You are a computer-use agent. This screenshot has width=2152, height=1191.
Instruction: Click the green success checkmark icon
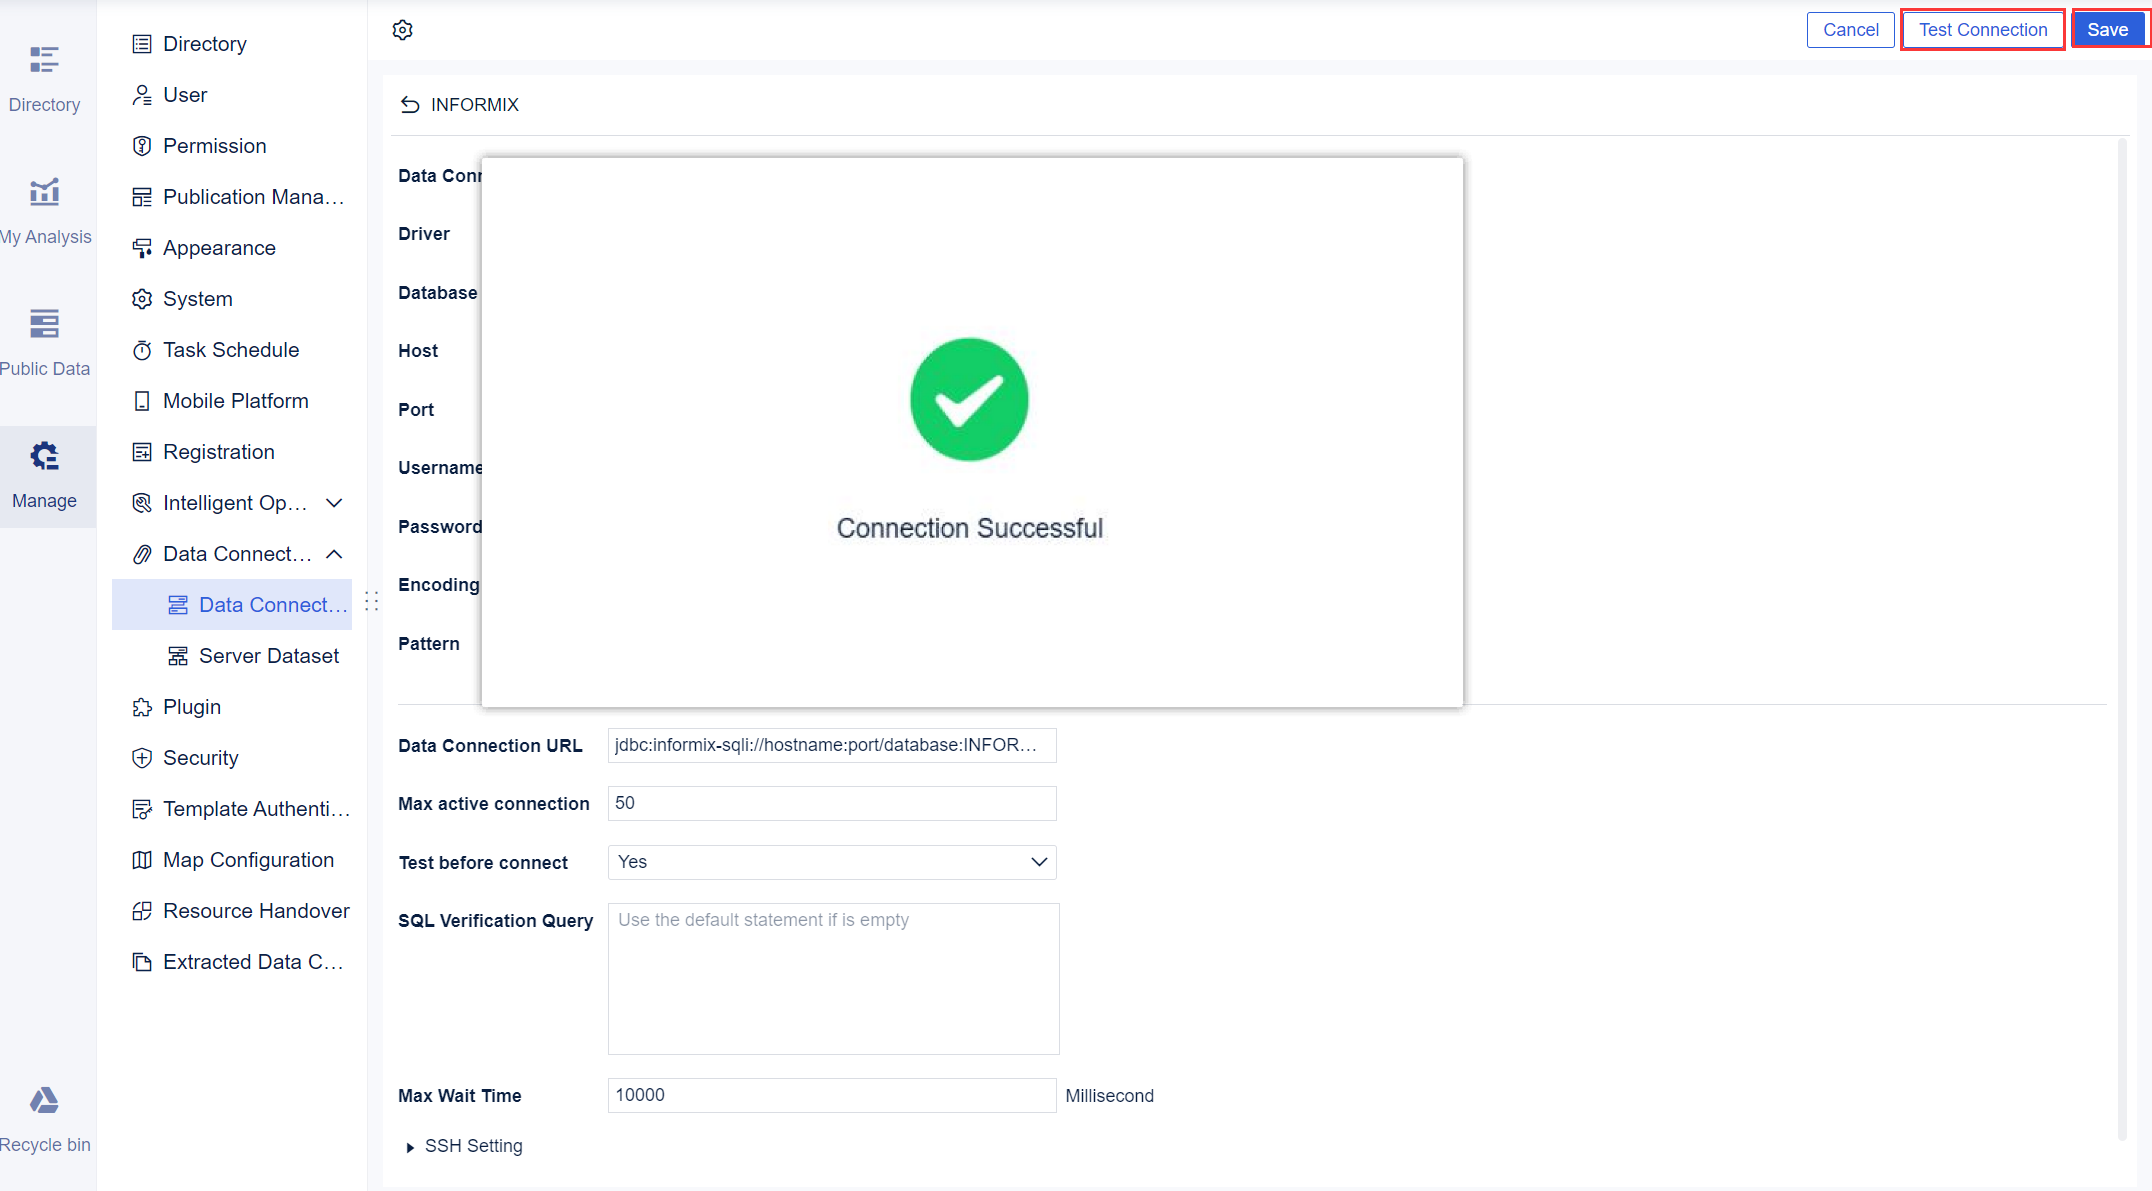(x=969, y=399)
